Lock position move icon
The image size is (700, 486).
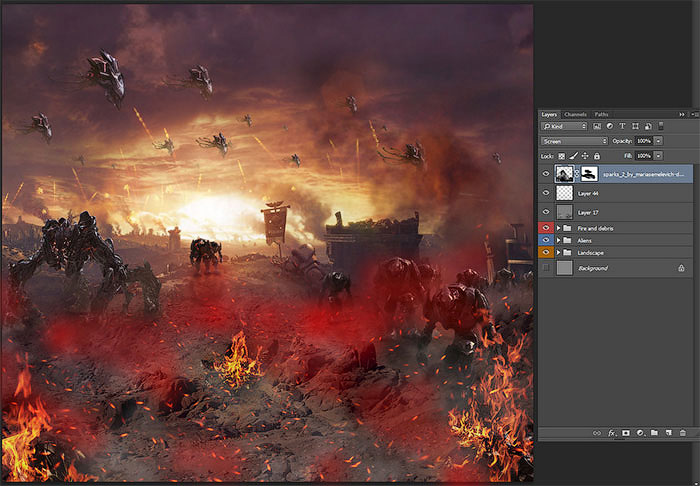585,156
